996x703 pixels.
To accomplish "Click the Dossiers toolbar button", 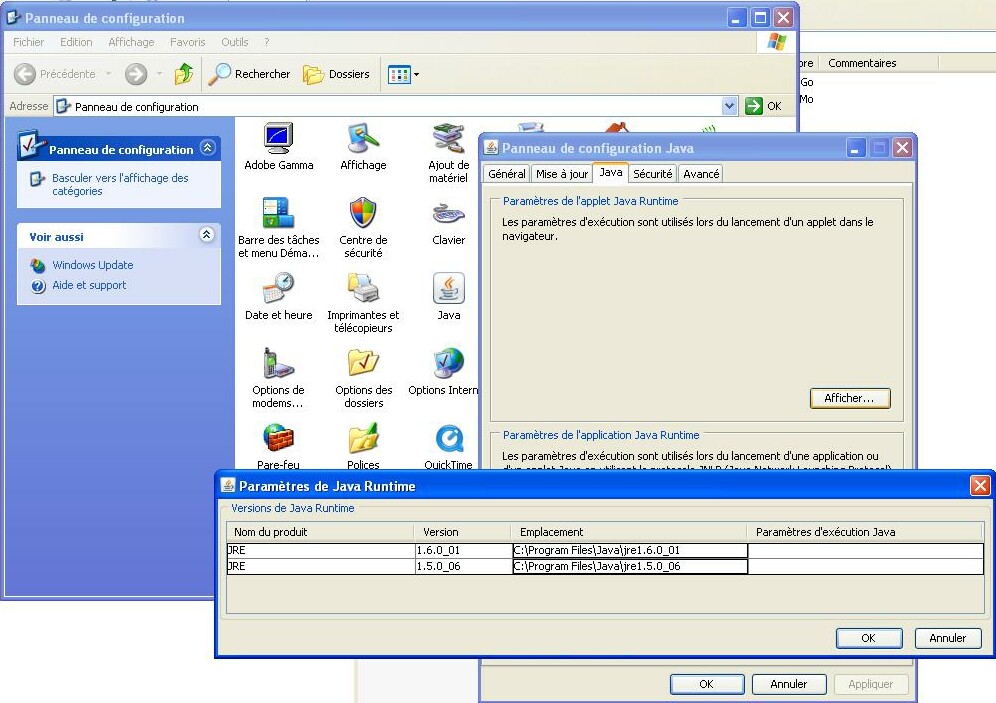I will 337,74.
